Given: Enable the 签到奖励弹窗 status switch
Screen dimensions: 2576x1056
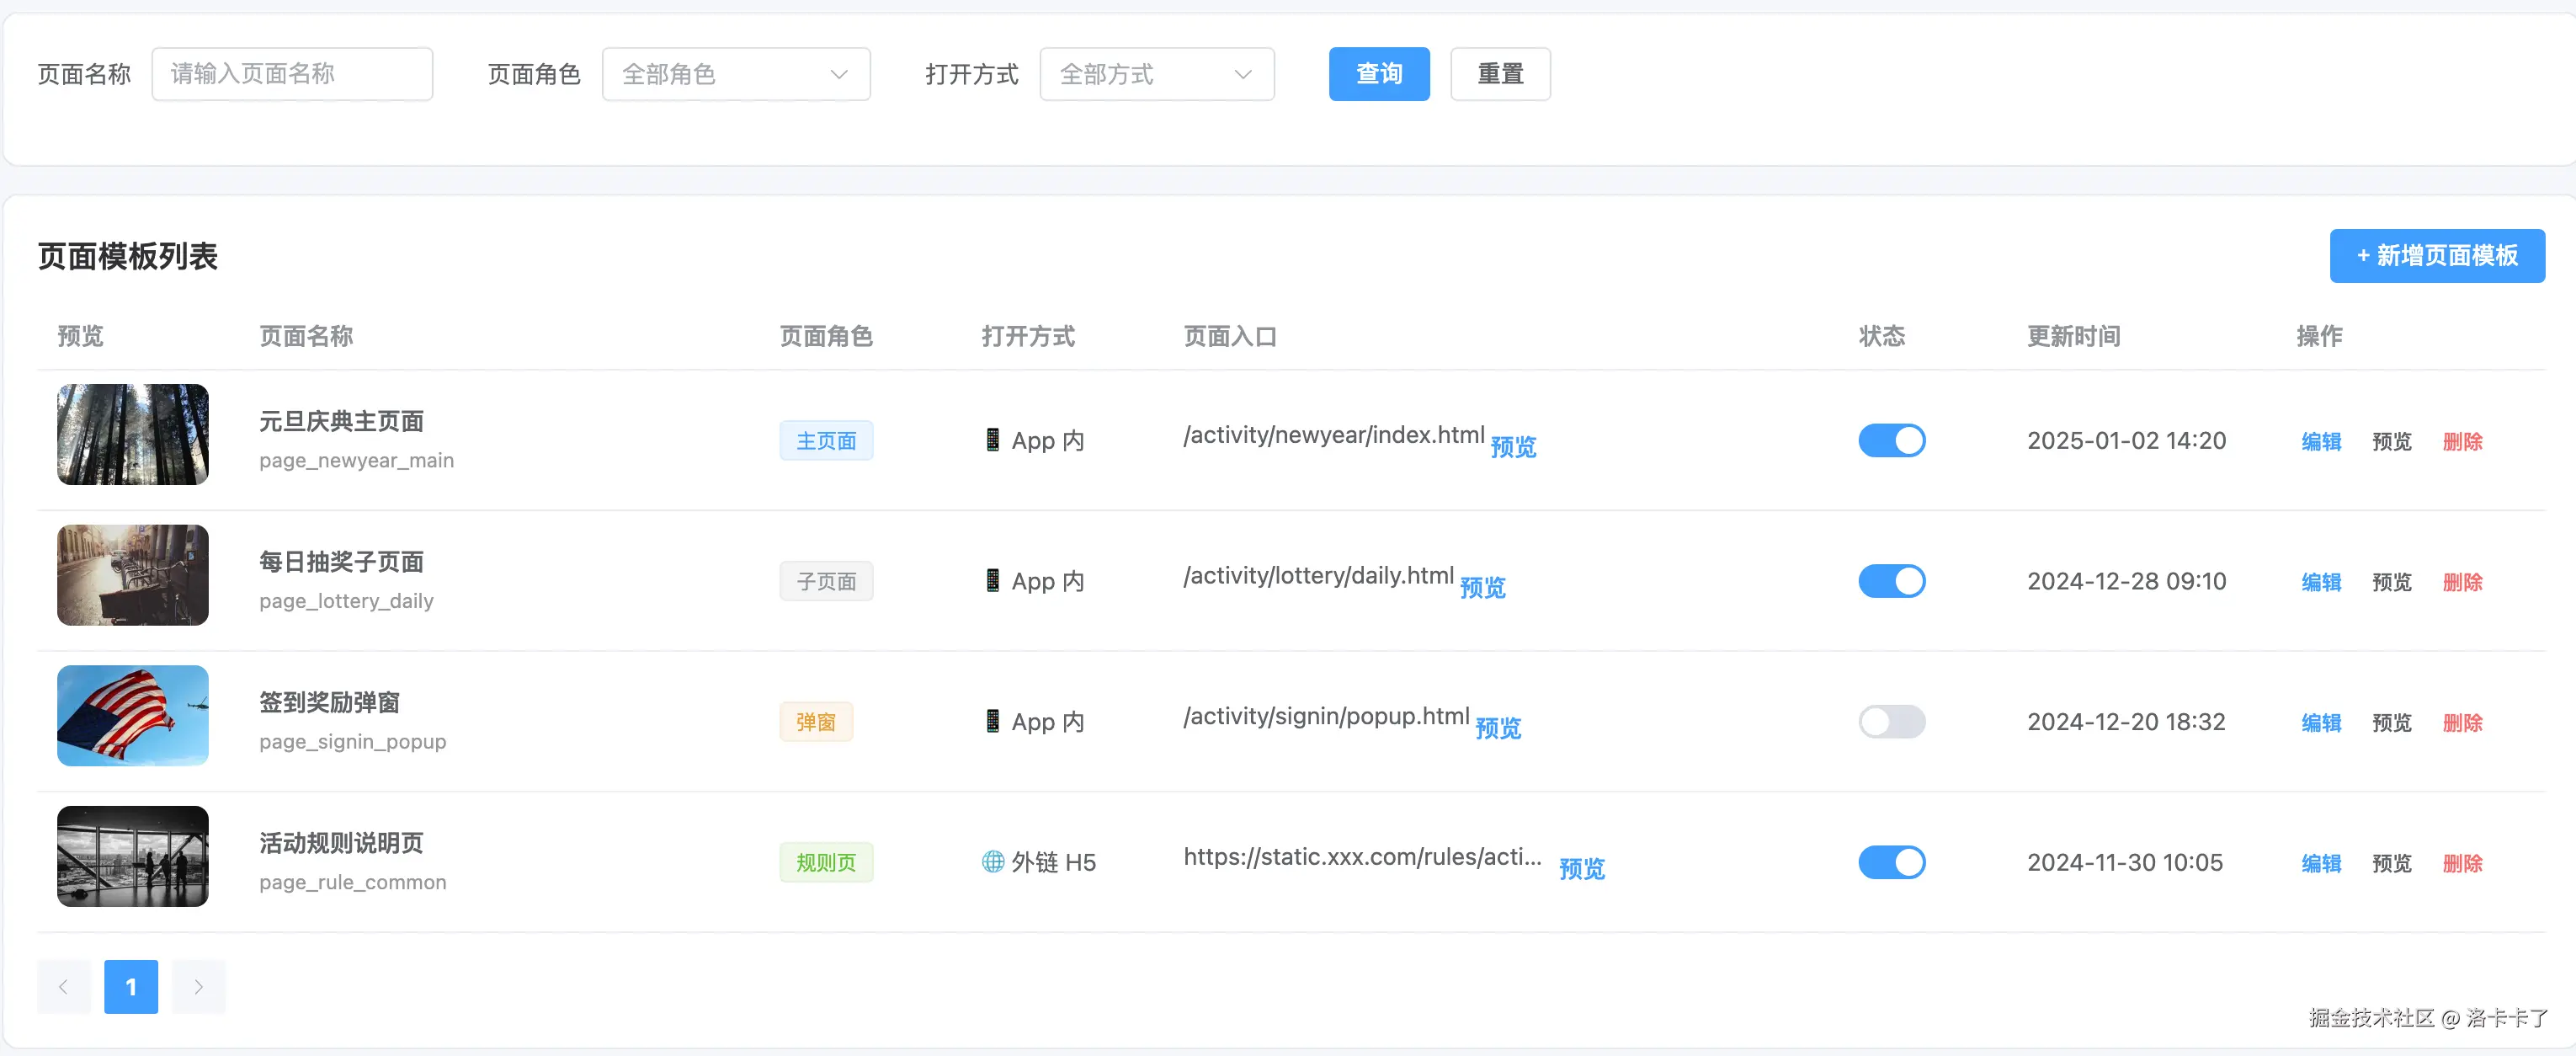Looking at the screenshot, I should click(1891, 722).
